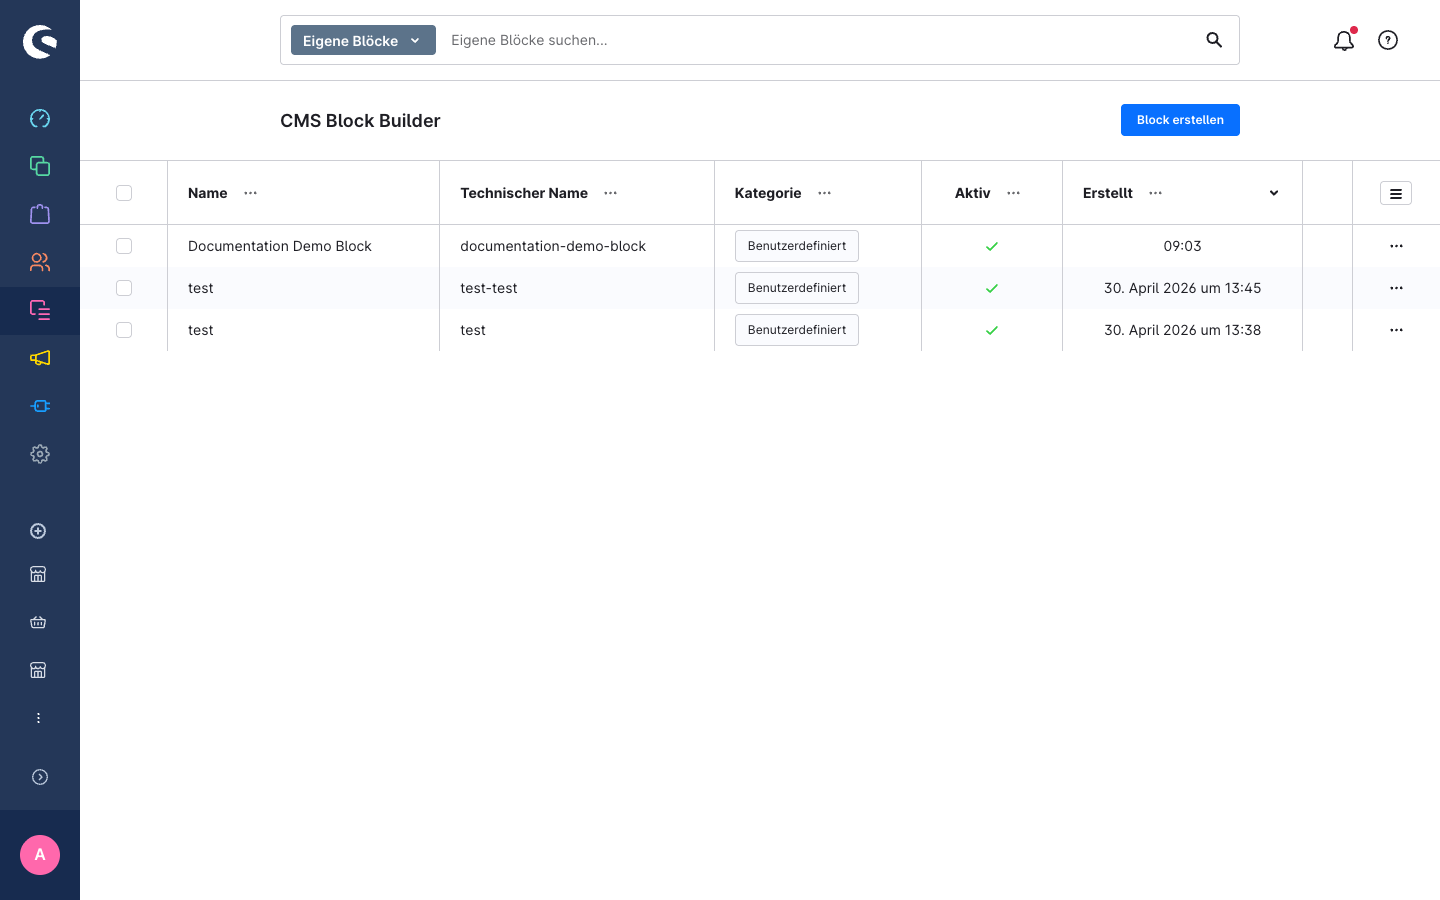
Task: Click the 30. April 2026 um 13:45 cell
Action: (1182, 288)
